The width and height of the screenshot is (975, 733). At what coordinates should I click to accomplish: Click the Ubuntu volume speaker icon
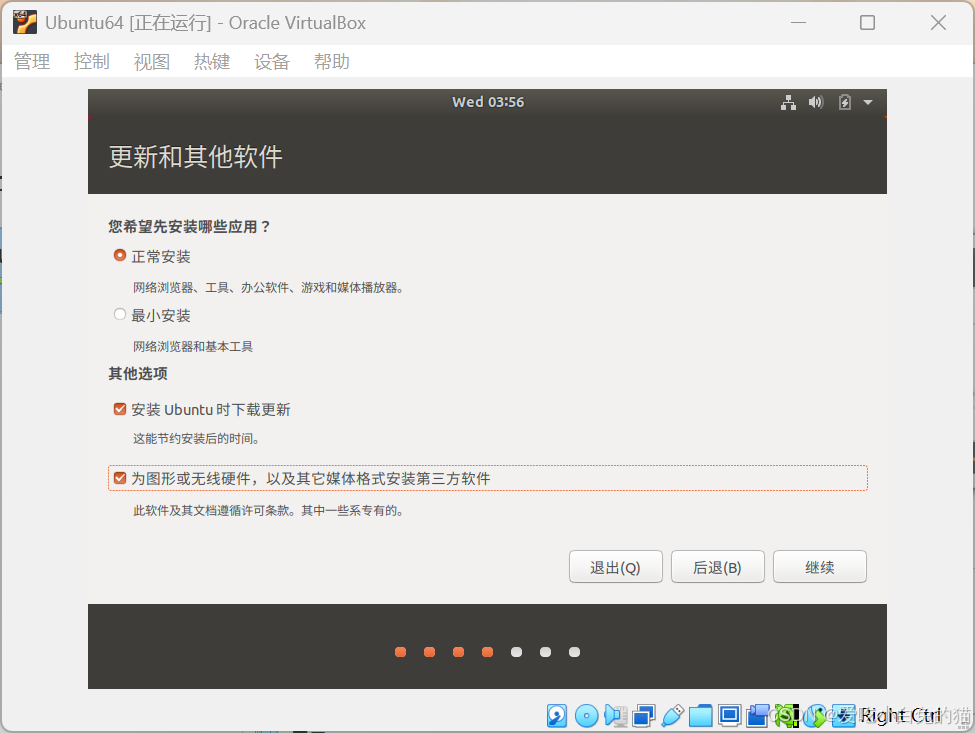[x=816, y=103]
